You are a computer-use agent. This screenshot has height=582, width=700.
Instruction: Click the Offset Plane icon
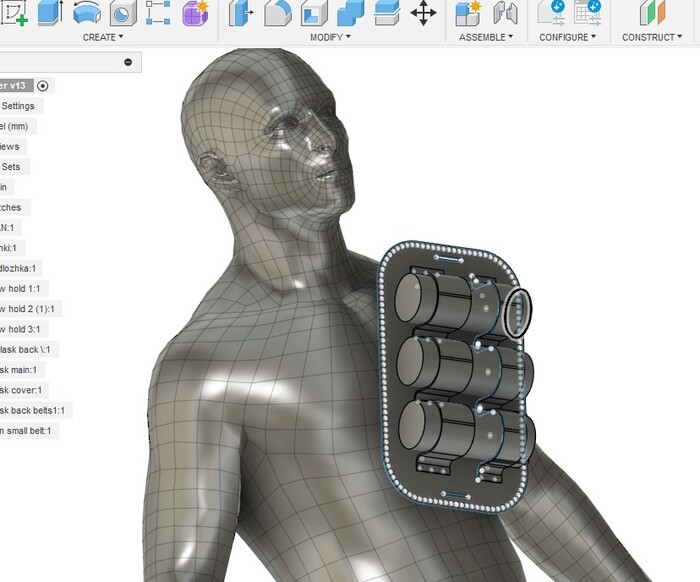(x=652, y=13)
